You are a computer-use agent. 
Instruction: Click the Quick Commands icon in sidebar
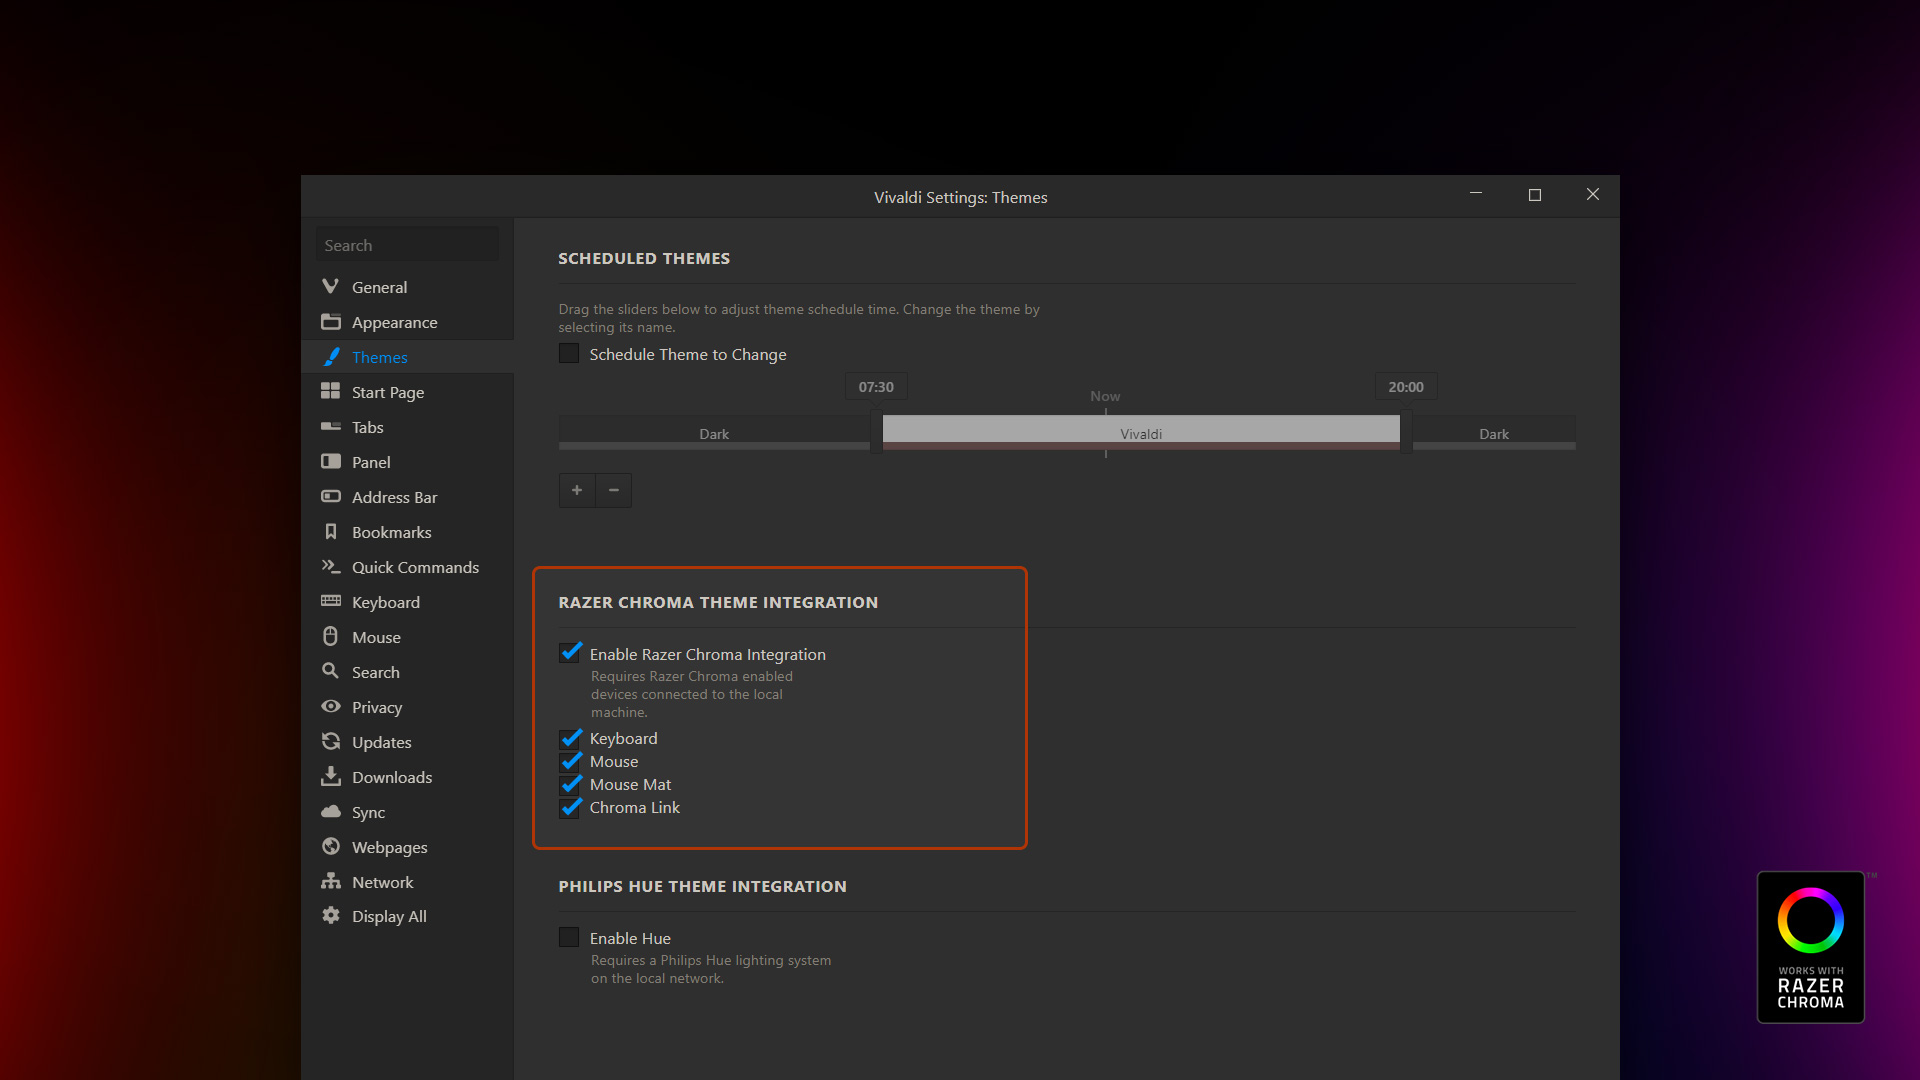coord(330,567)
